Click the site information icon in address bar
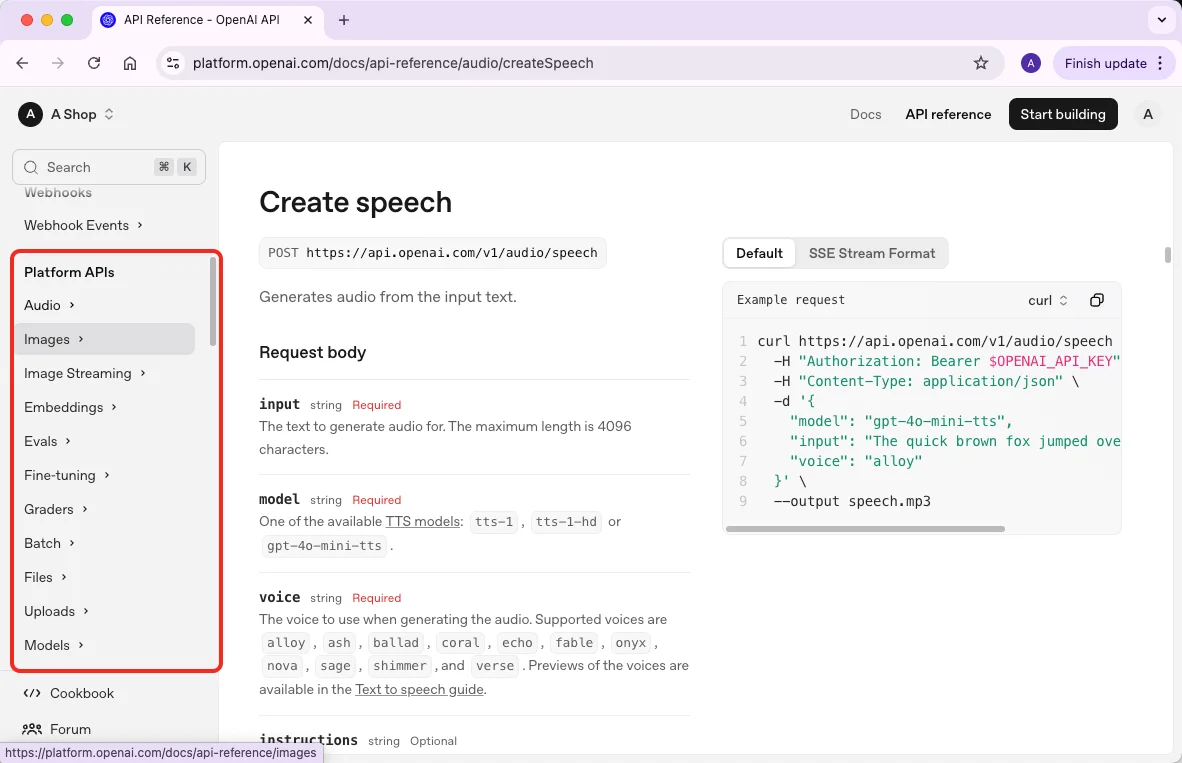The height and width of the screenshot is (763, 1182). tap(173, 63)
